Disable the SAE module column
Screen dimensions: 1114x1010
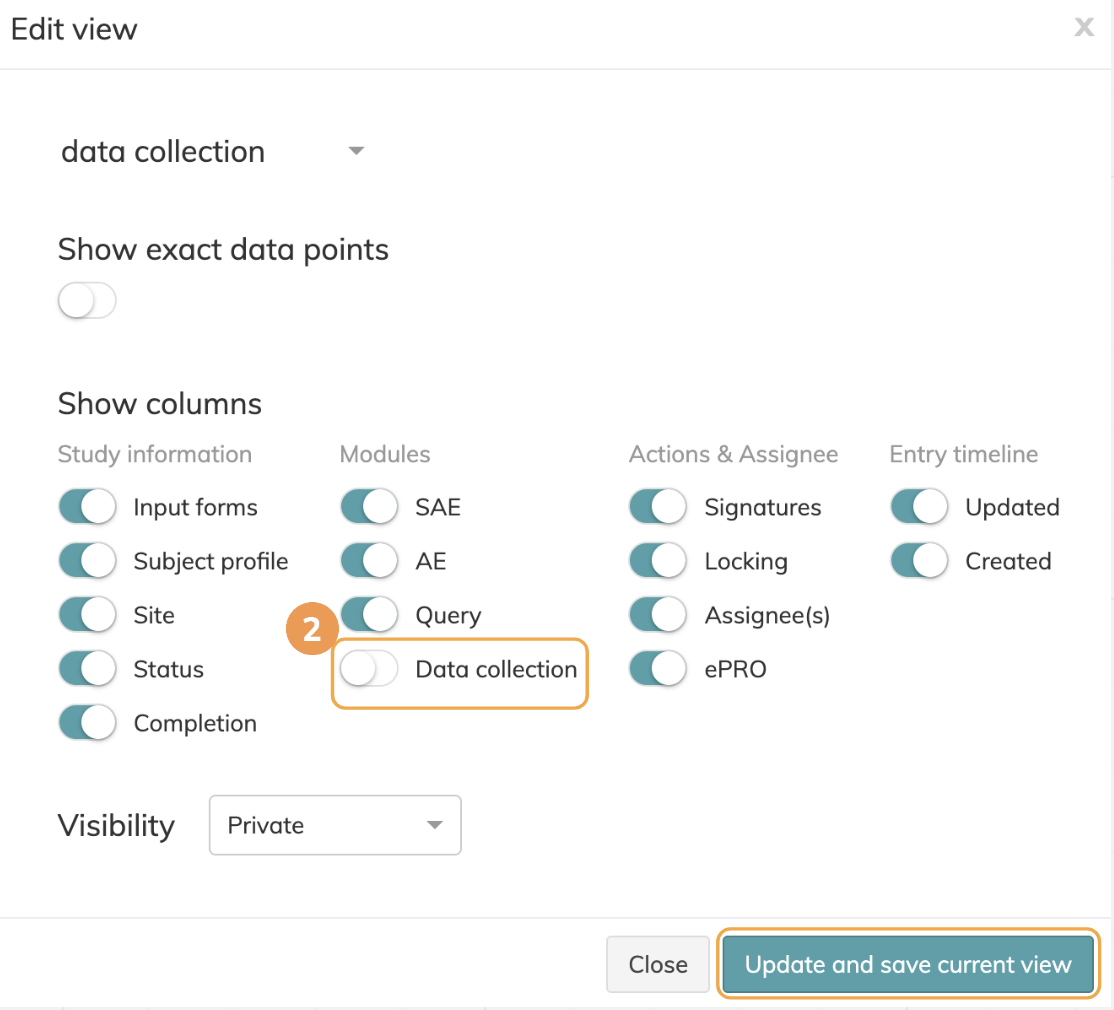pos(369,508)
